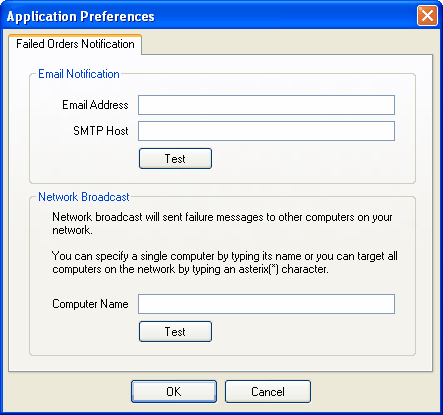Click the SMTP Host label
443x415 pixels.
[x=101, y=131]
